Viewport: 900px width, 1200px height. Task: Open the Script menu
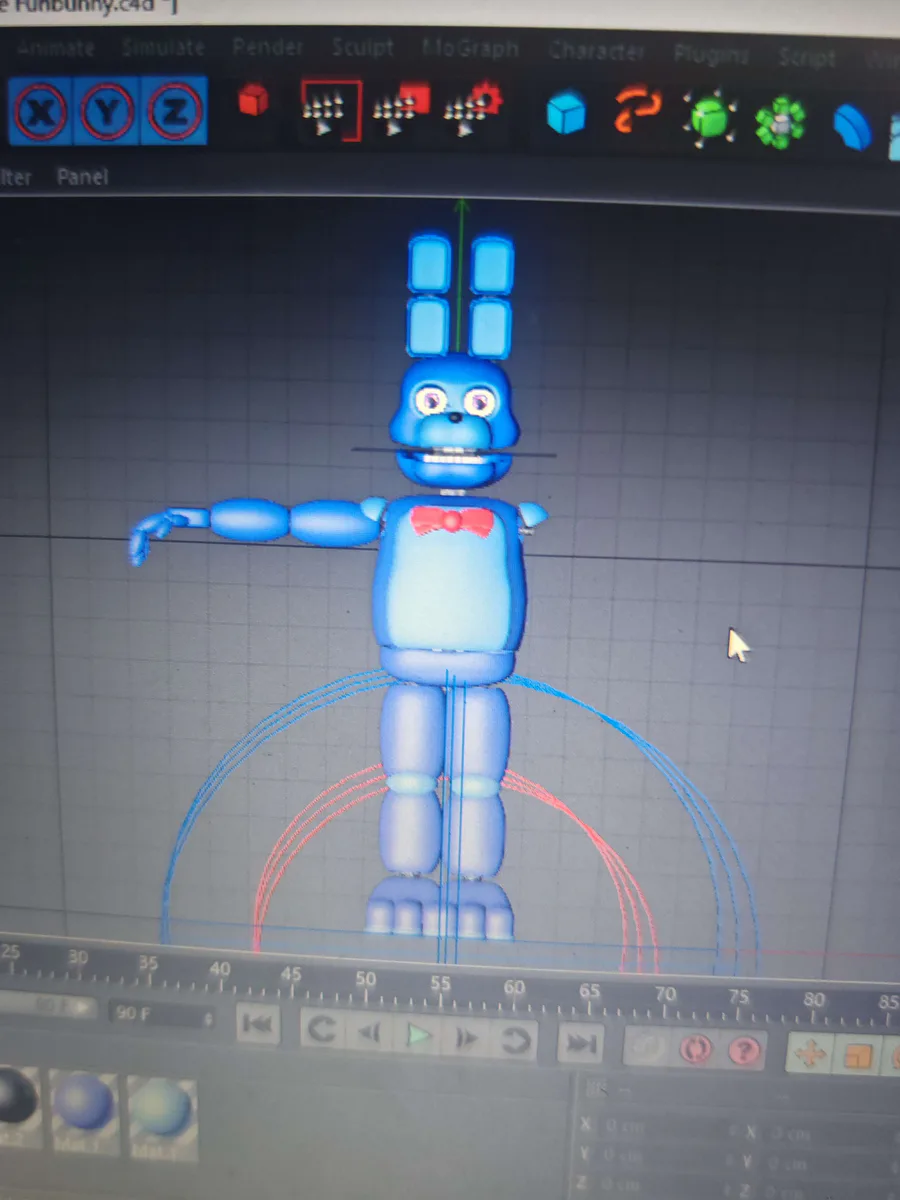point(806,57)
